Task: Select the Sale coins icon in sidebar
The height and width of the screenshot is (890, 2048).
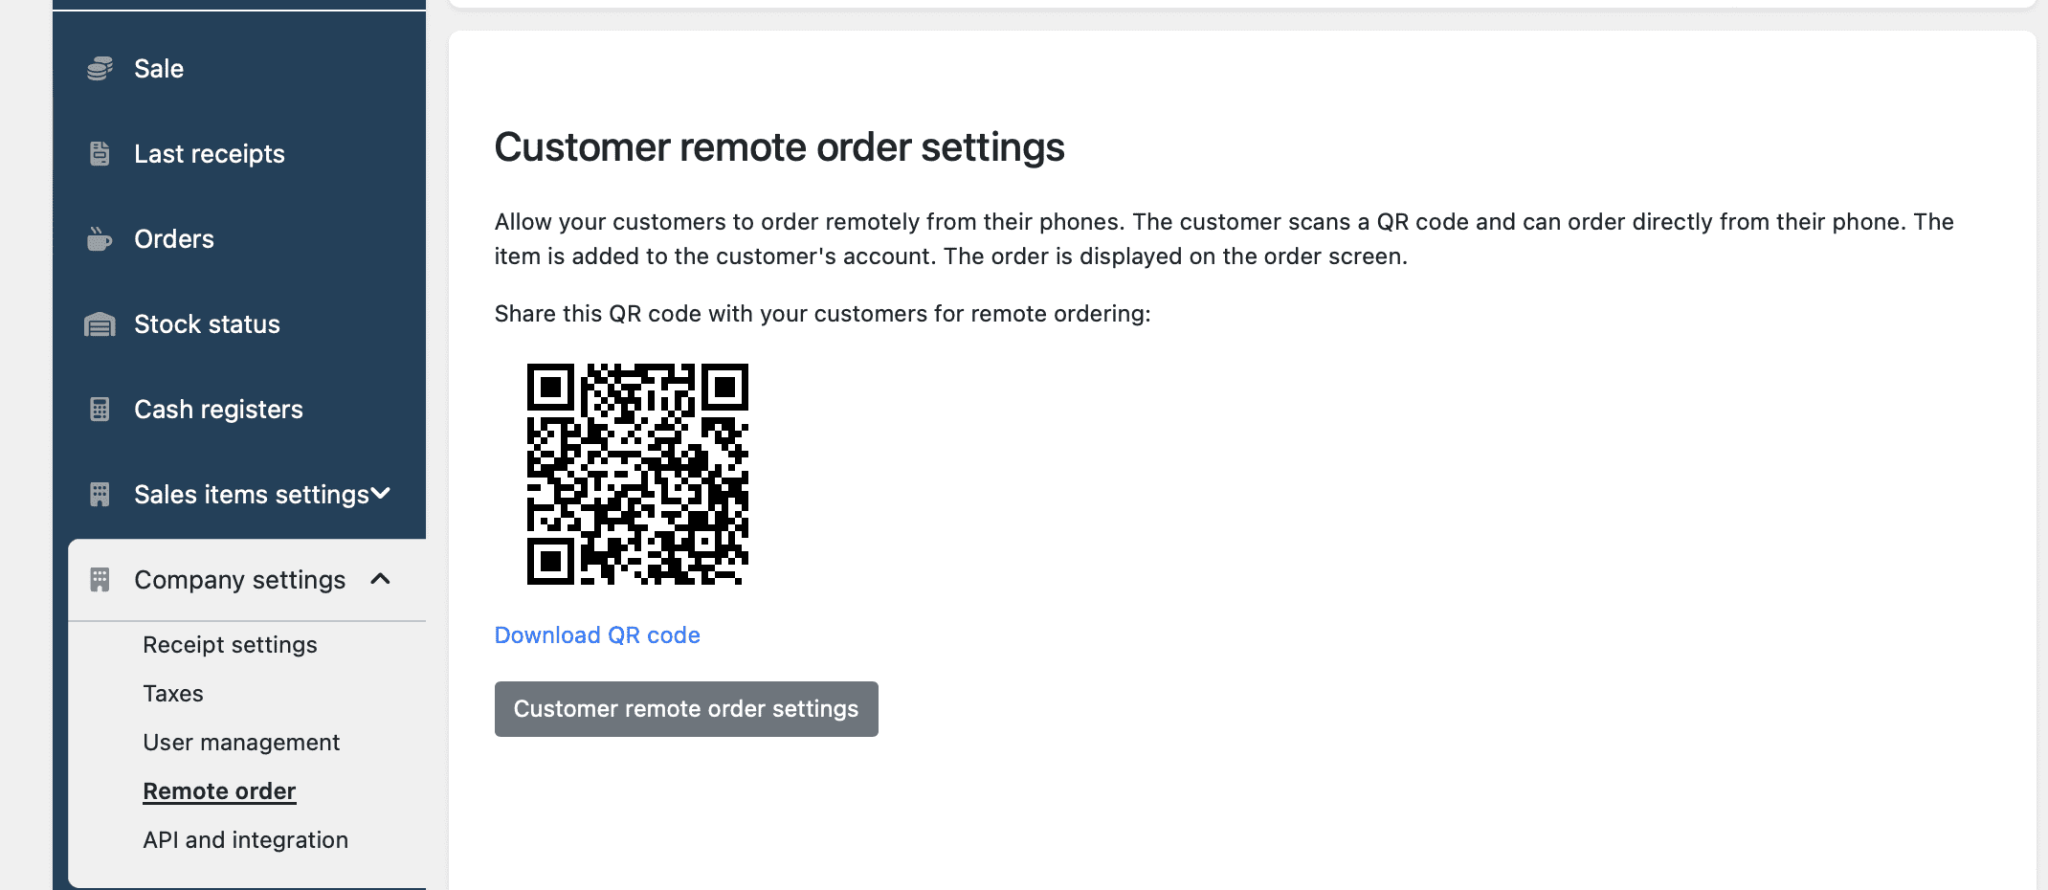Action: coord(99,68)
